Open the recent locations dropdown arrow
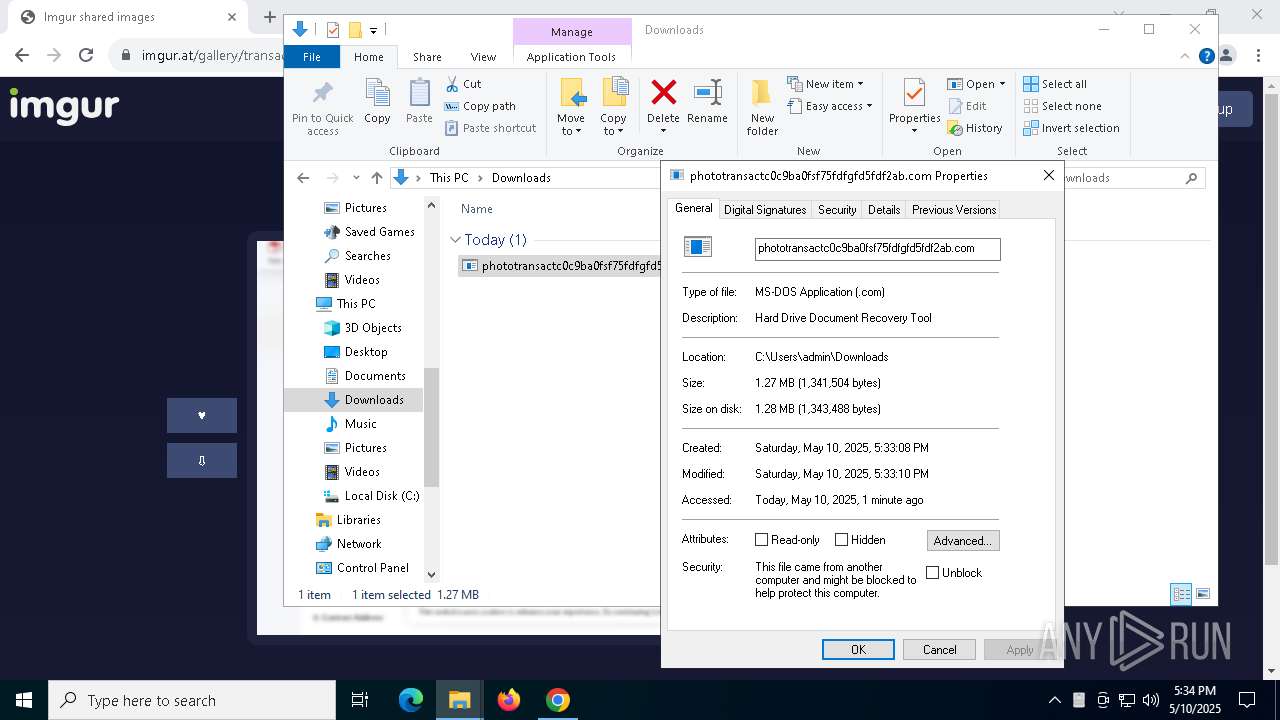The image size is (1280, 720). click(x=355, y=178)
